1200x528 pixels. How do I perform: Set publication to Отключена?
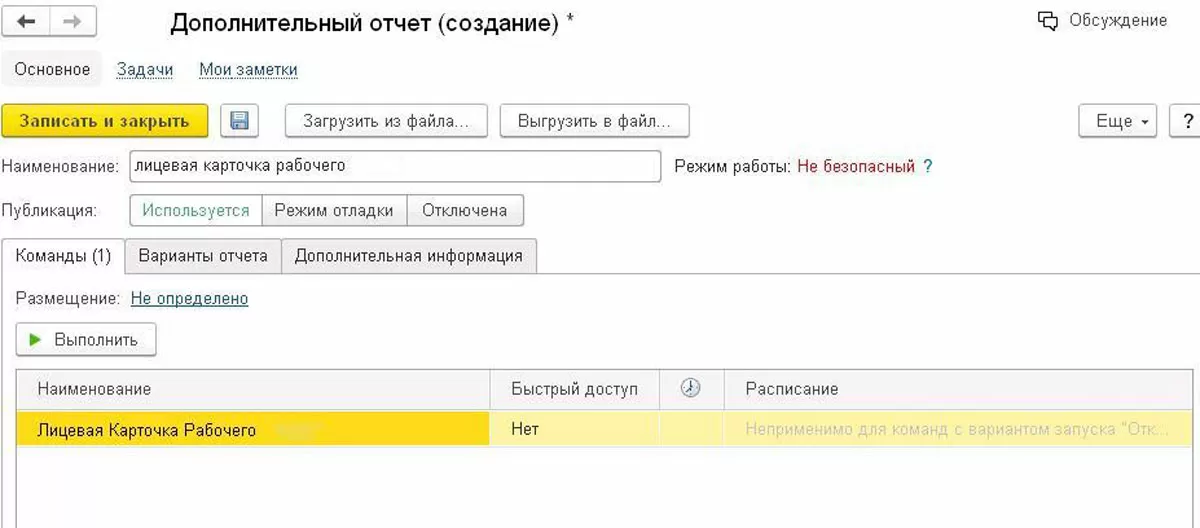point(464,211)
